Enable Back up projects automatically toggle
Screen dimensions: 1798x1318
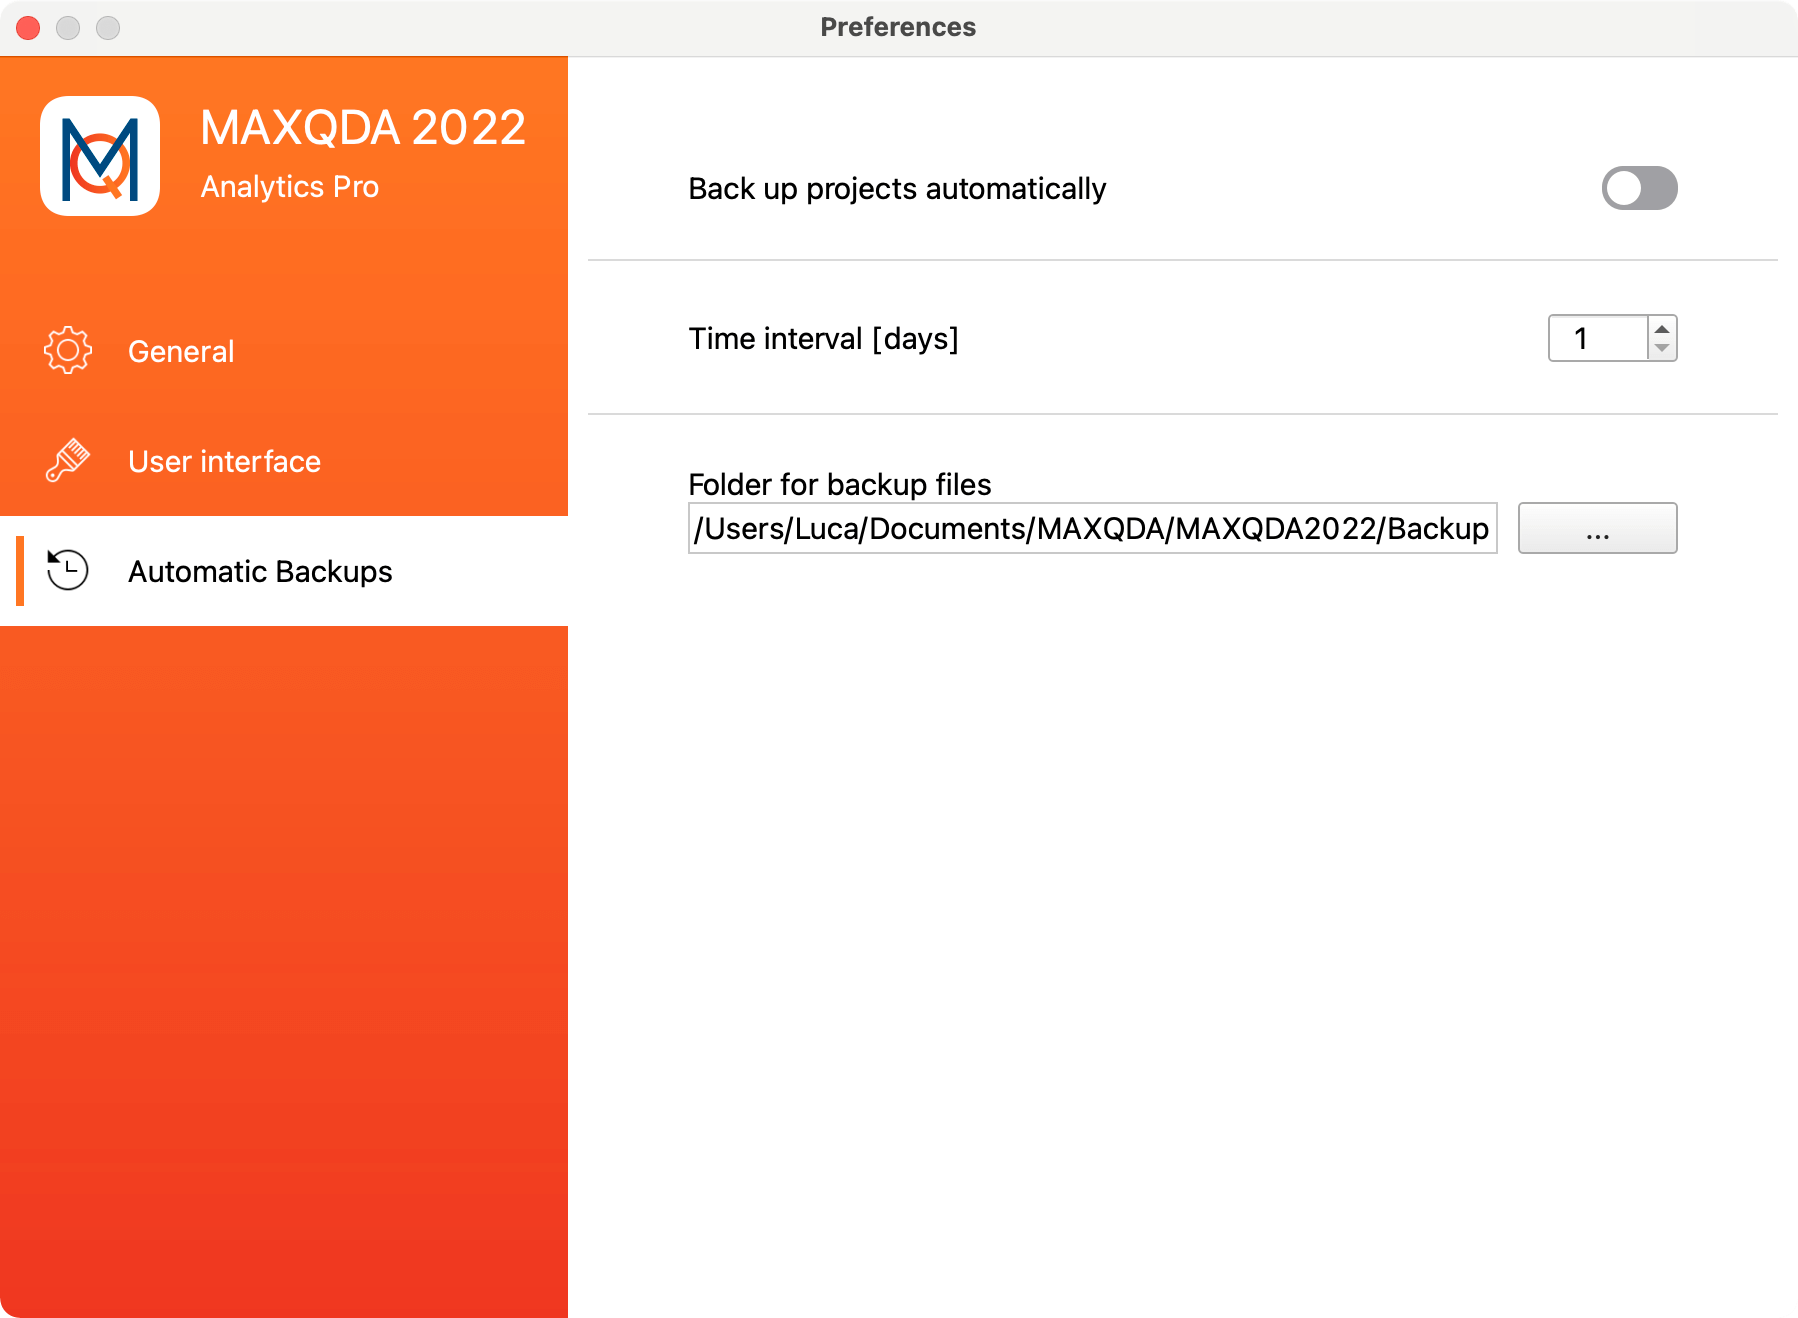(x=1639, y=188)
